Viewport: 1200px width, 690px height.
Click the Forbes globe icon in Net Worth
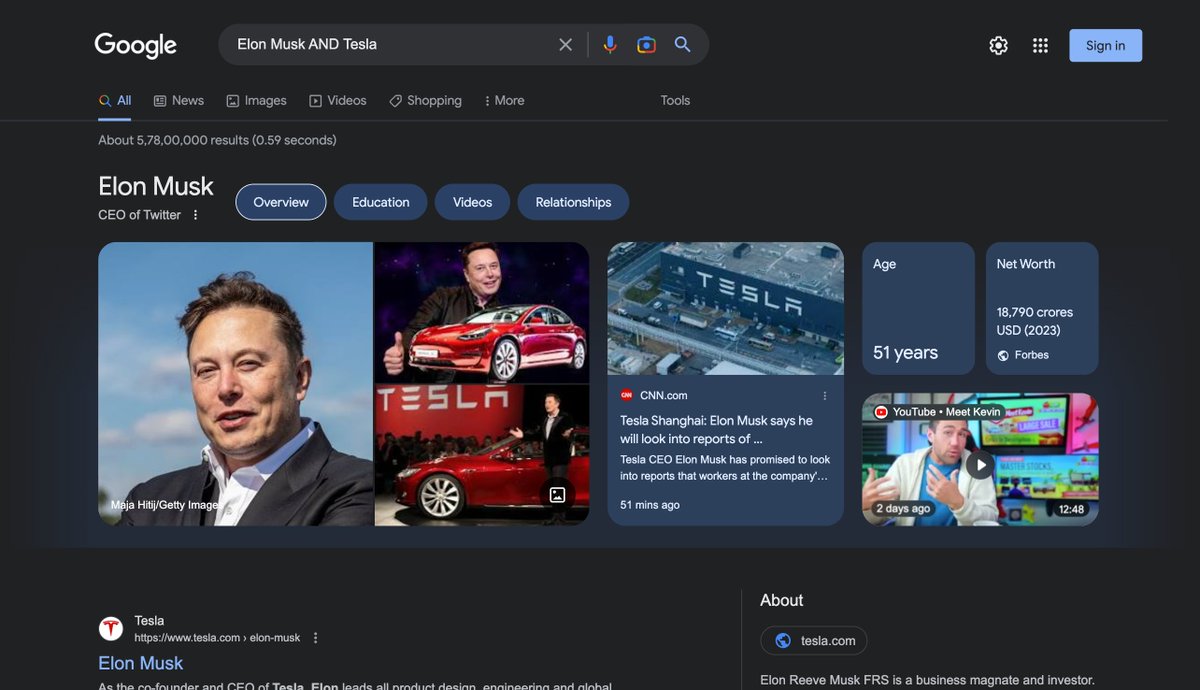click(x=1003, y=355)
